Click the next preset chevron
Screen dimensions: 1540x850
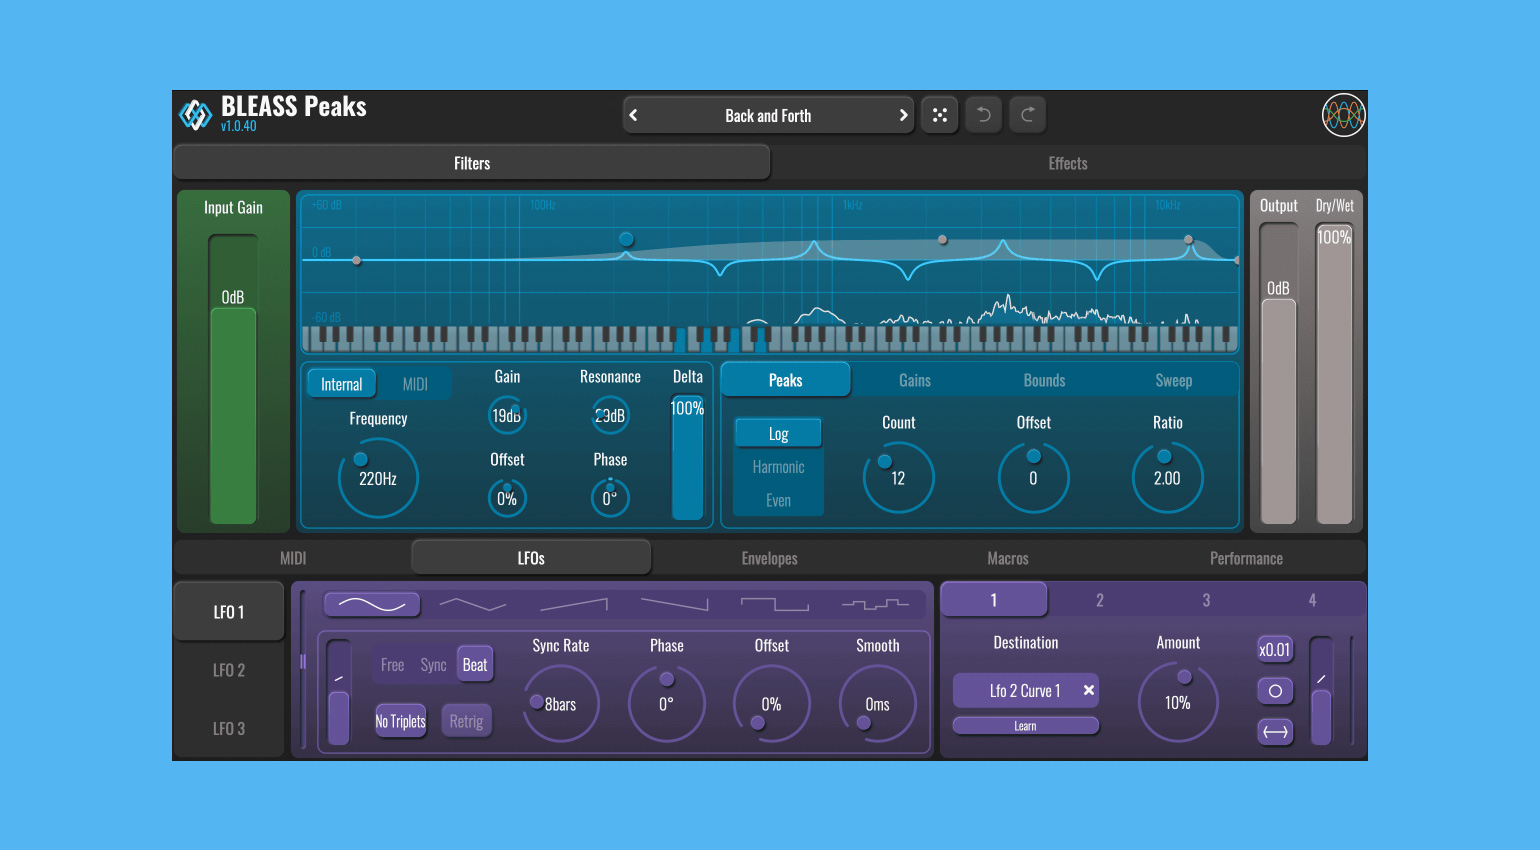point(903,114)
